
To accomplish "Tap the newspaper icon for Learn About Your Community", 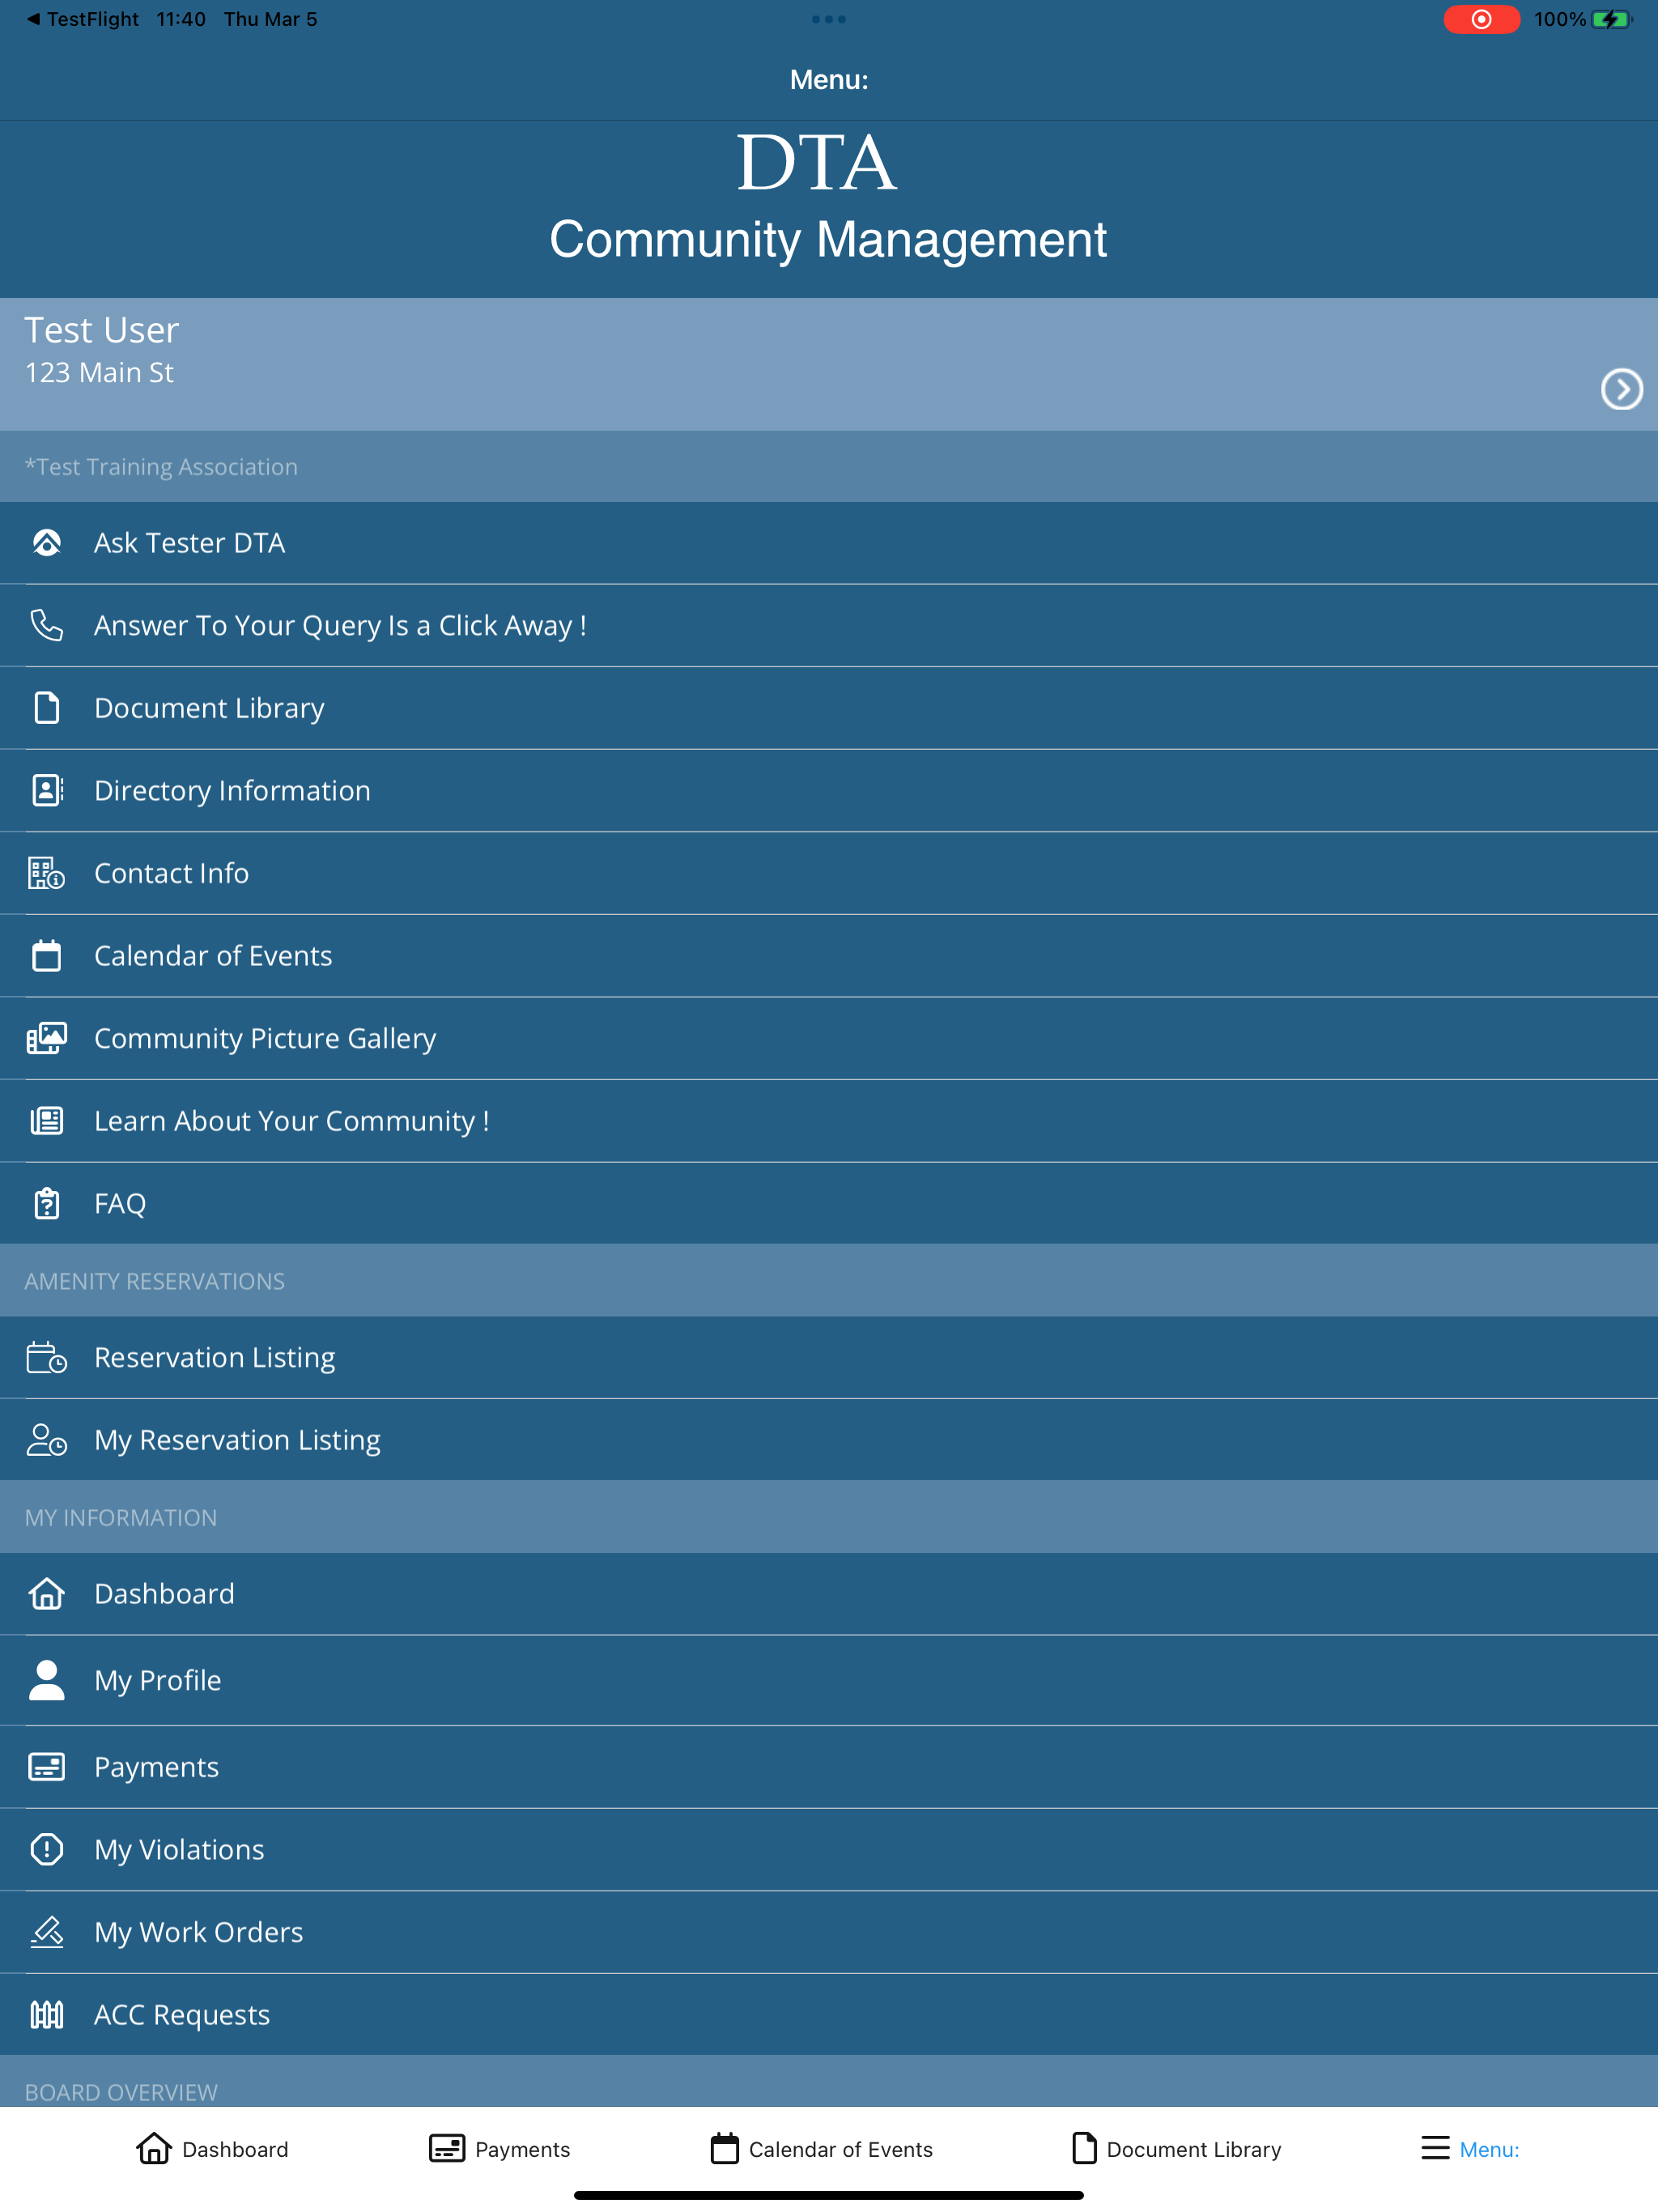I will pyautogui.click(x=47, y=1121).
